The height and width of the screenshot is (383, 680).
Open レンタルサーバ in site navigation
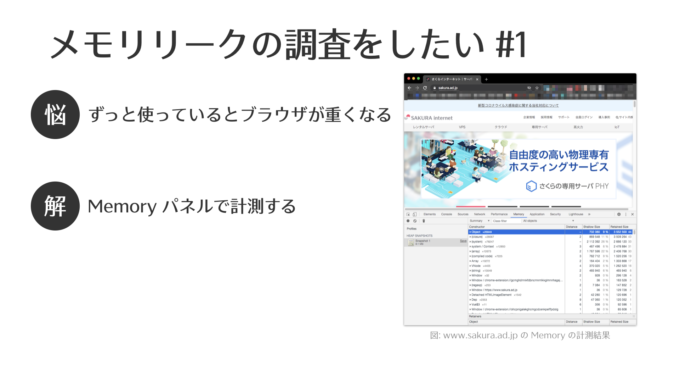coord(423,127)
